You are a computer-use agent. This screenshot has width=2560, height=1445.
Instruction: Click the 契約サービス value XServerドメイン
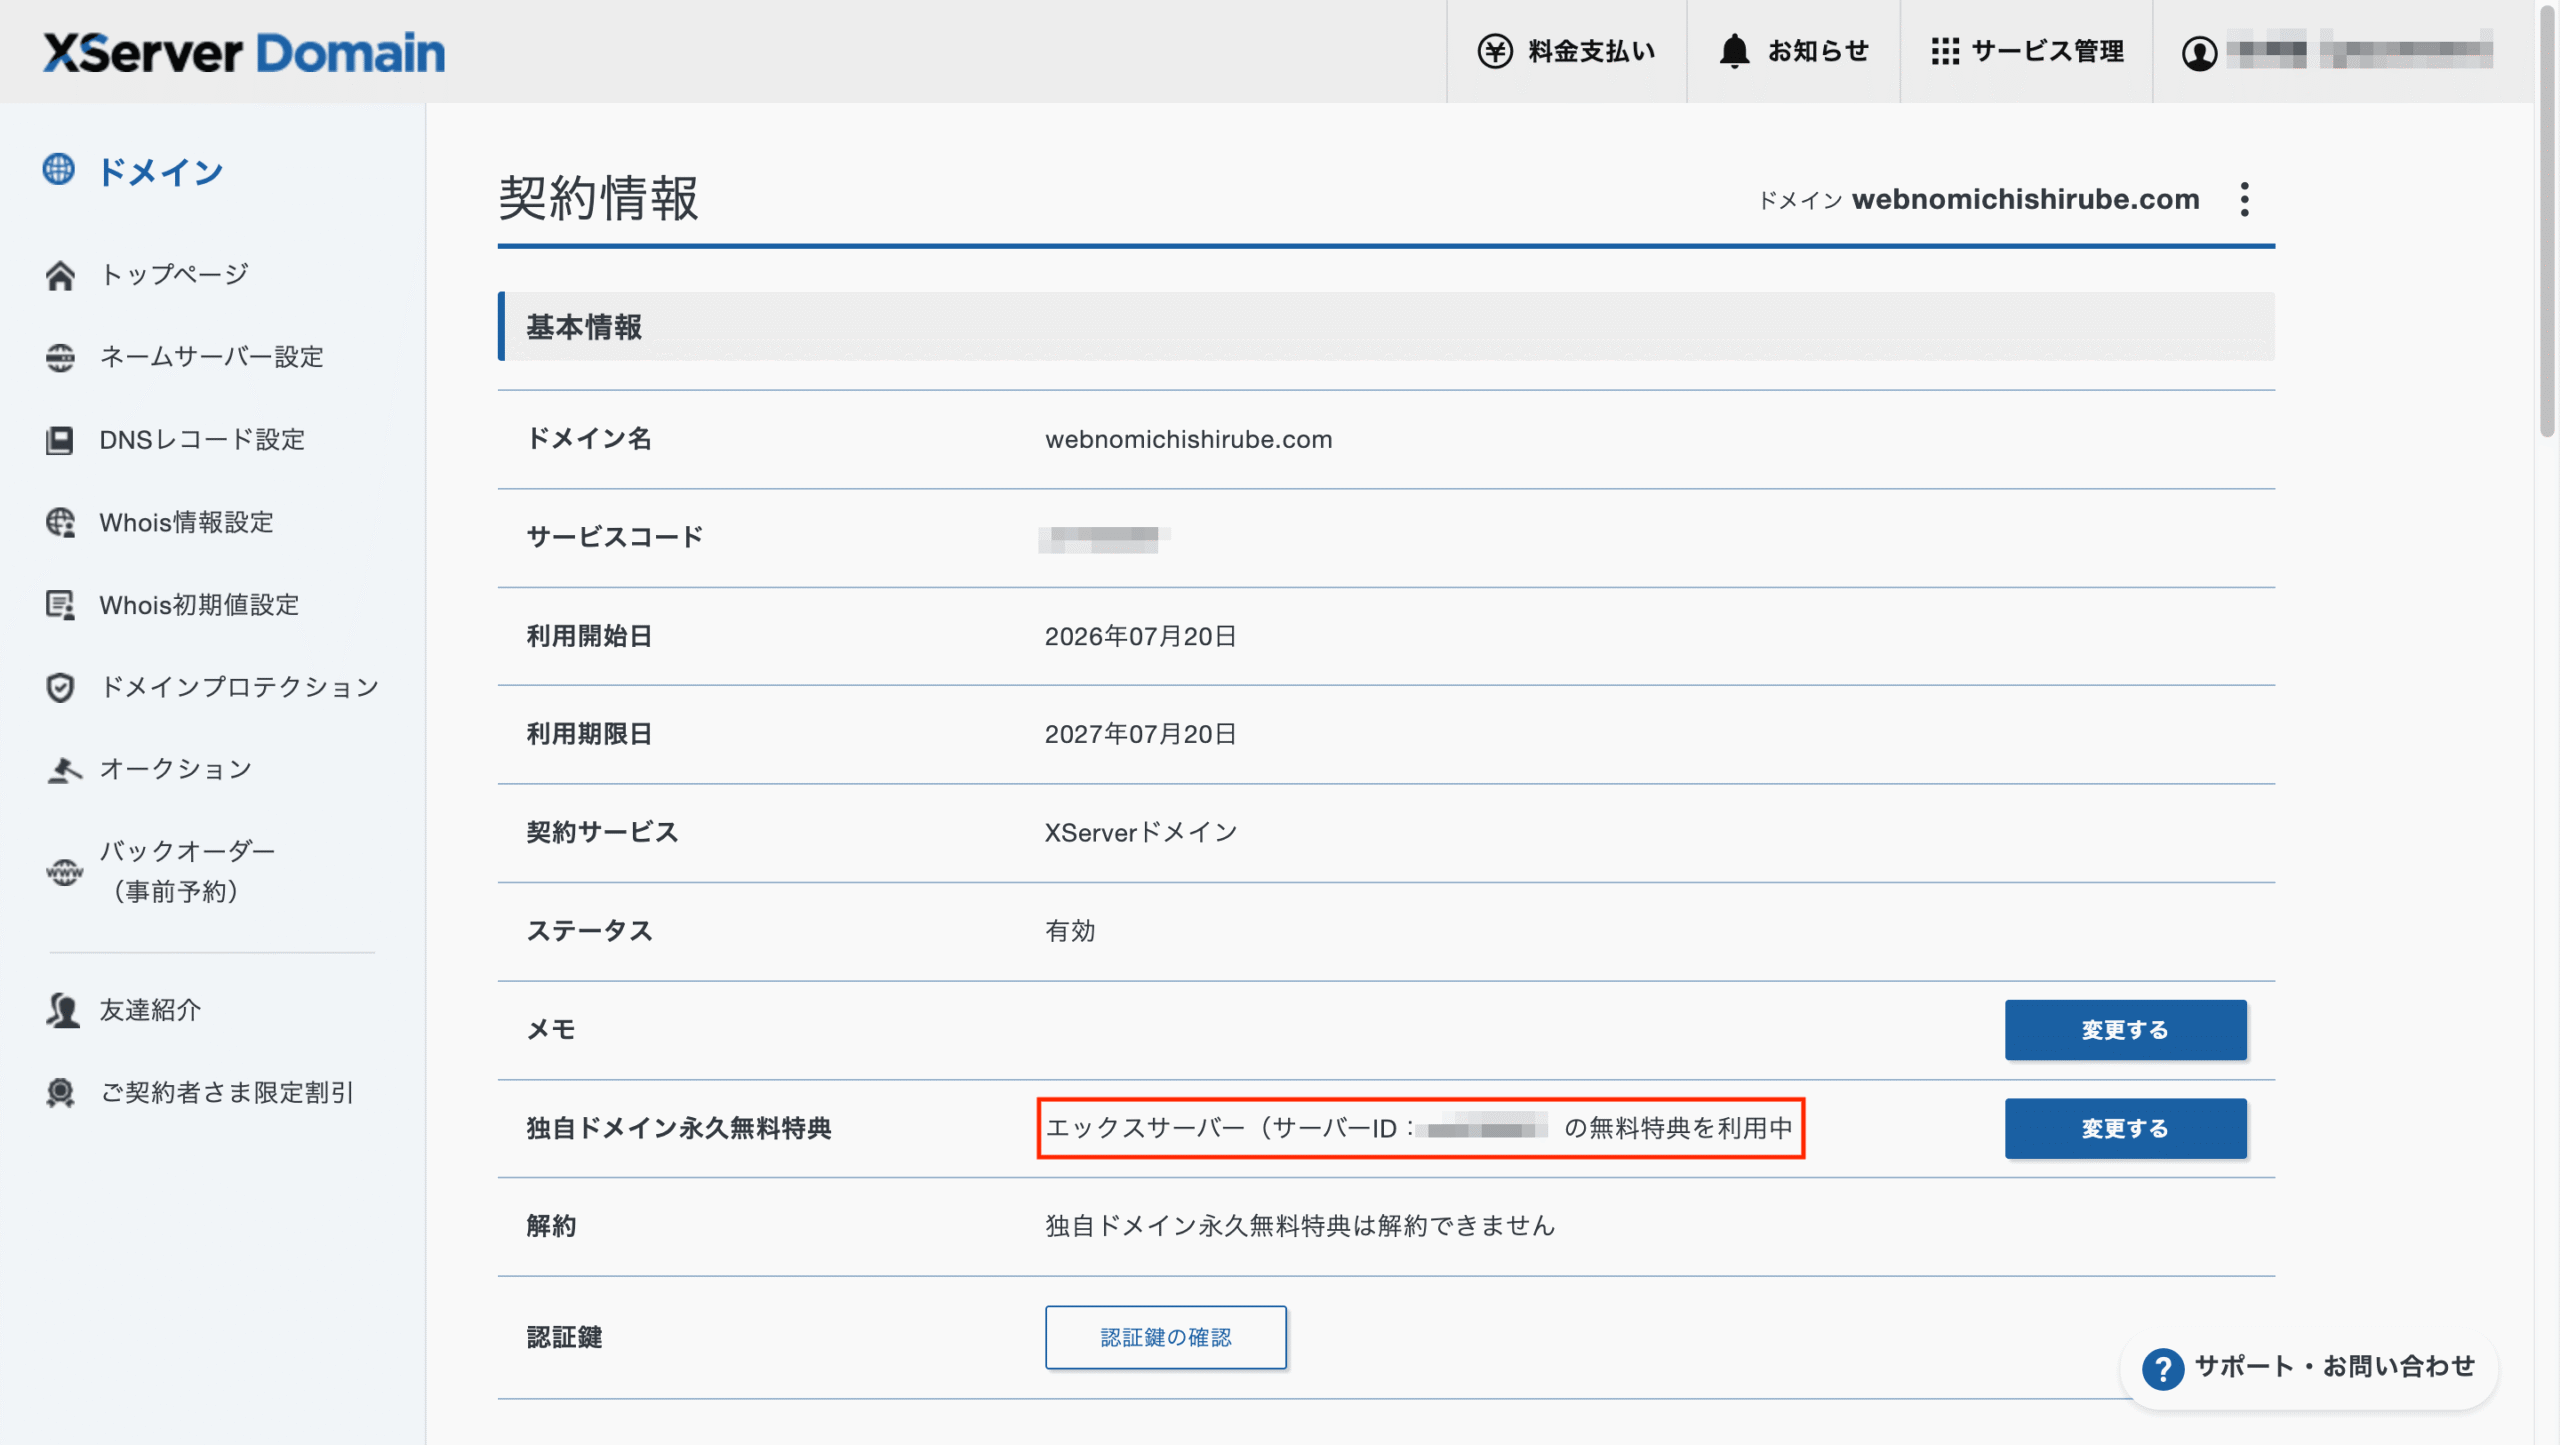pos(1141,833)
